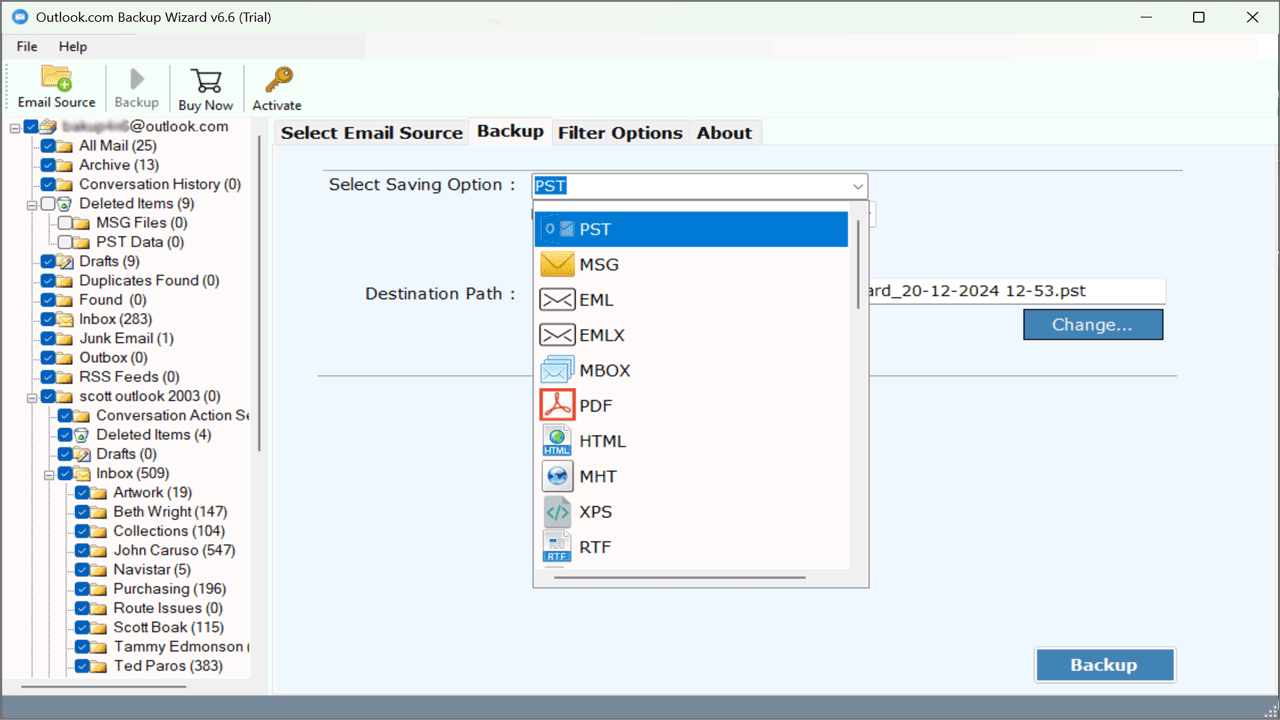This screenshot has width=1280, height=720.
Task: Pick the EML envelope icon
Action: [557, 300]
